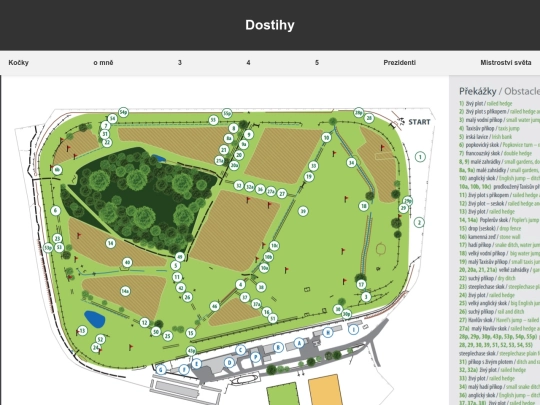Click obstacle marker 53p on the map
This screenshot has height=405, width=540.
[x=48, y=247]
